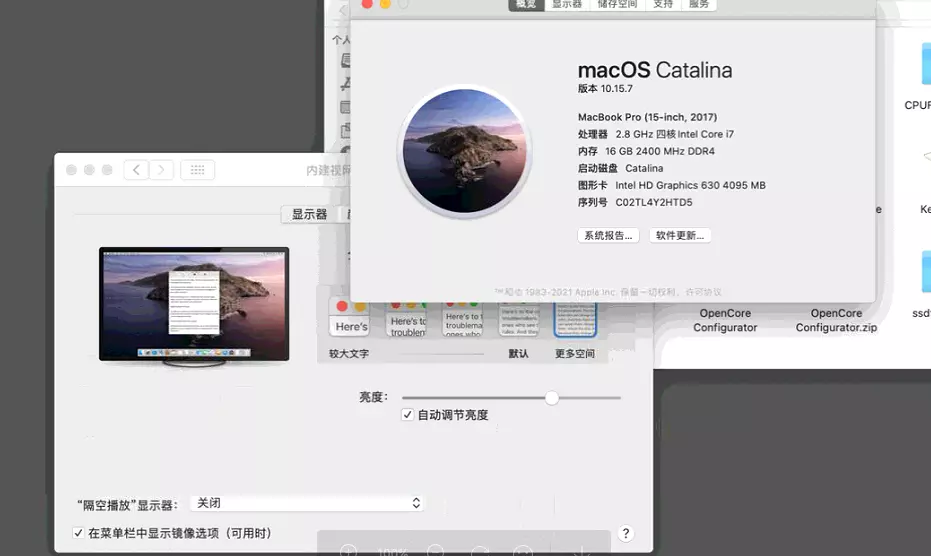Click the 版本 10.15.7 text
The image size is (931, 556).
(605, 89)
